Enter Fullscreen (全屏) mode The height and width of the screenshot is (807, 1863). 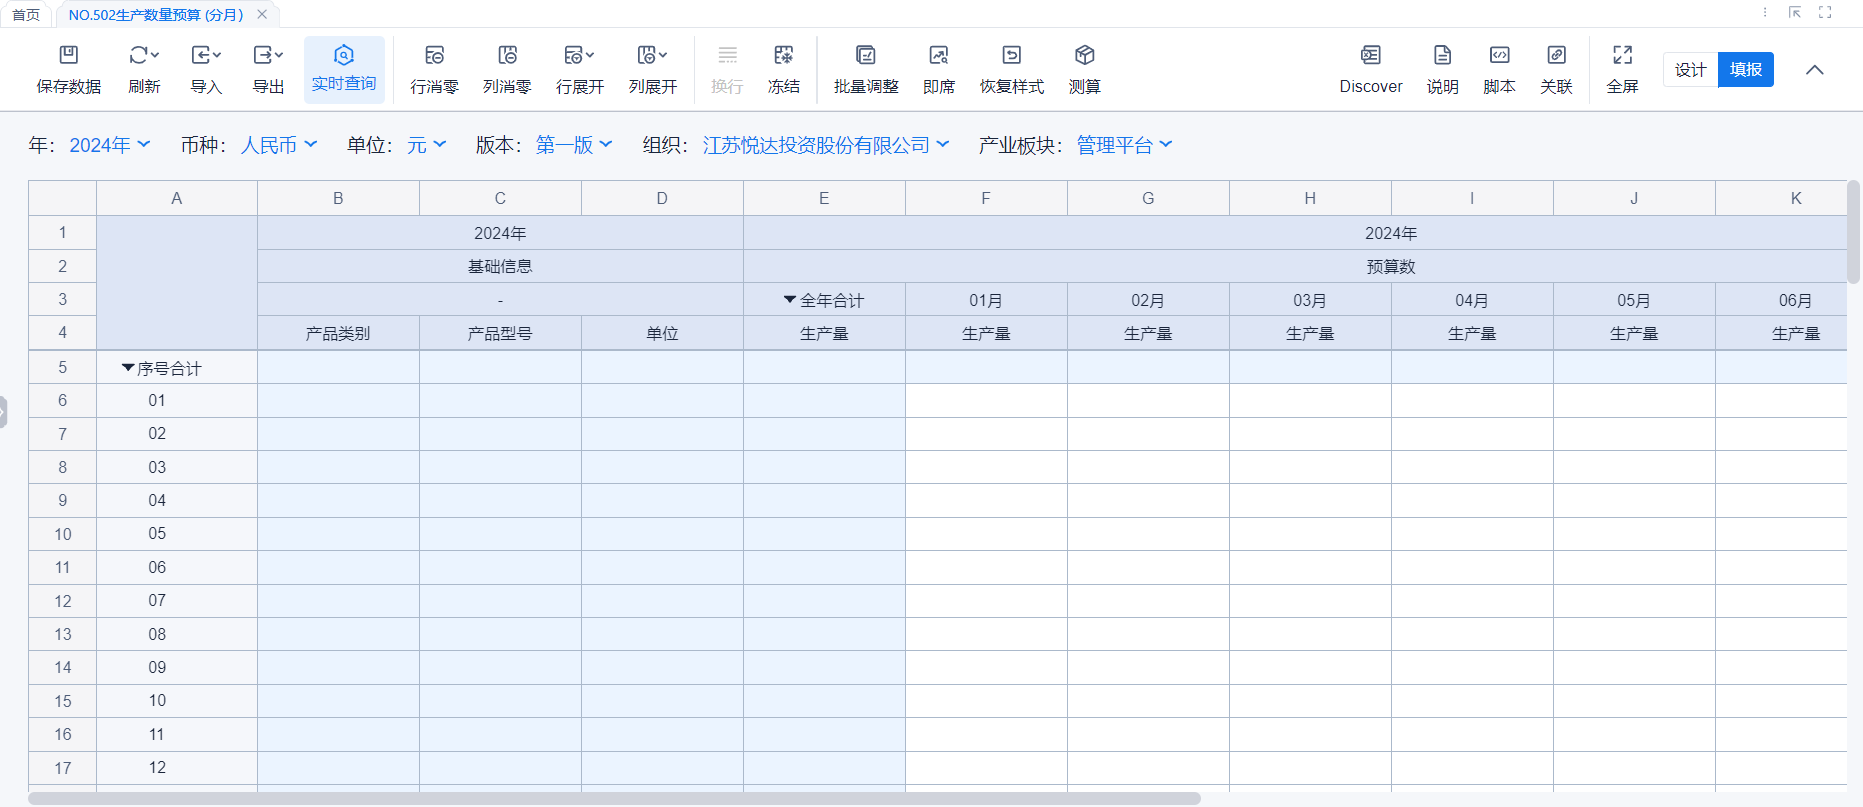pos(1622,56)
